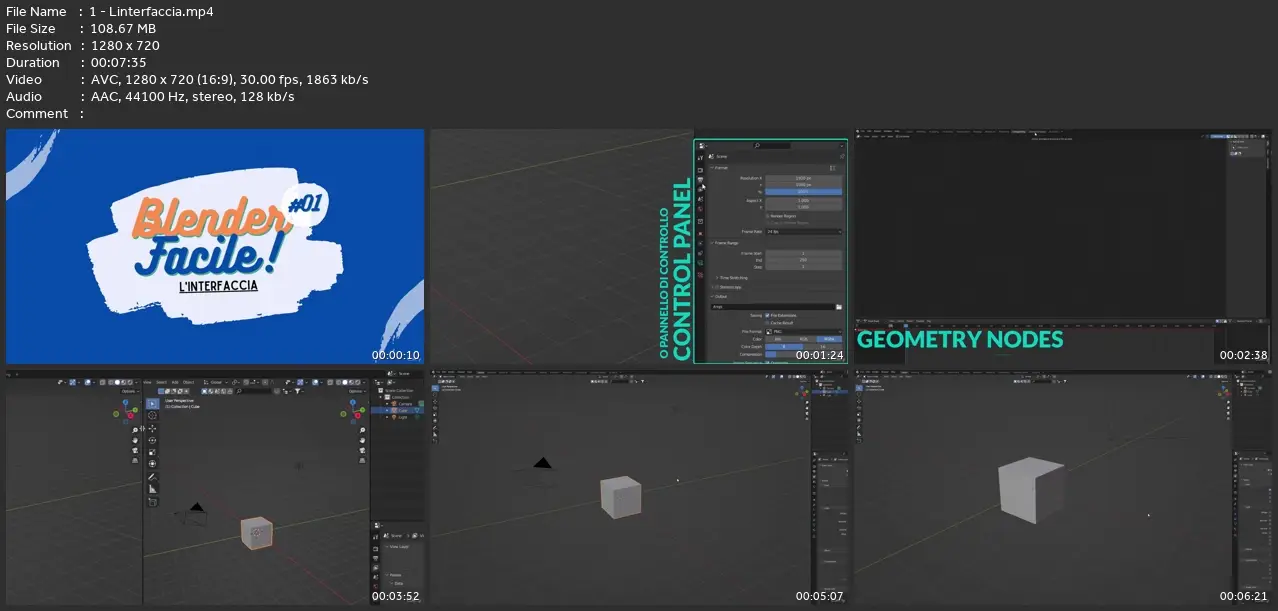Open the Add menu in 00:03:52 frame

point(174,382)
